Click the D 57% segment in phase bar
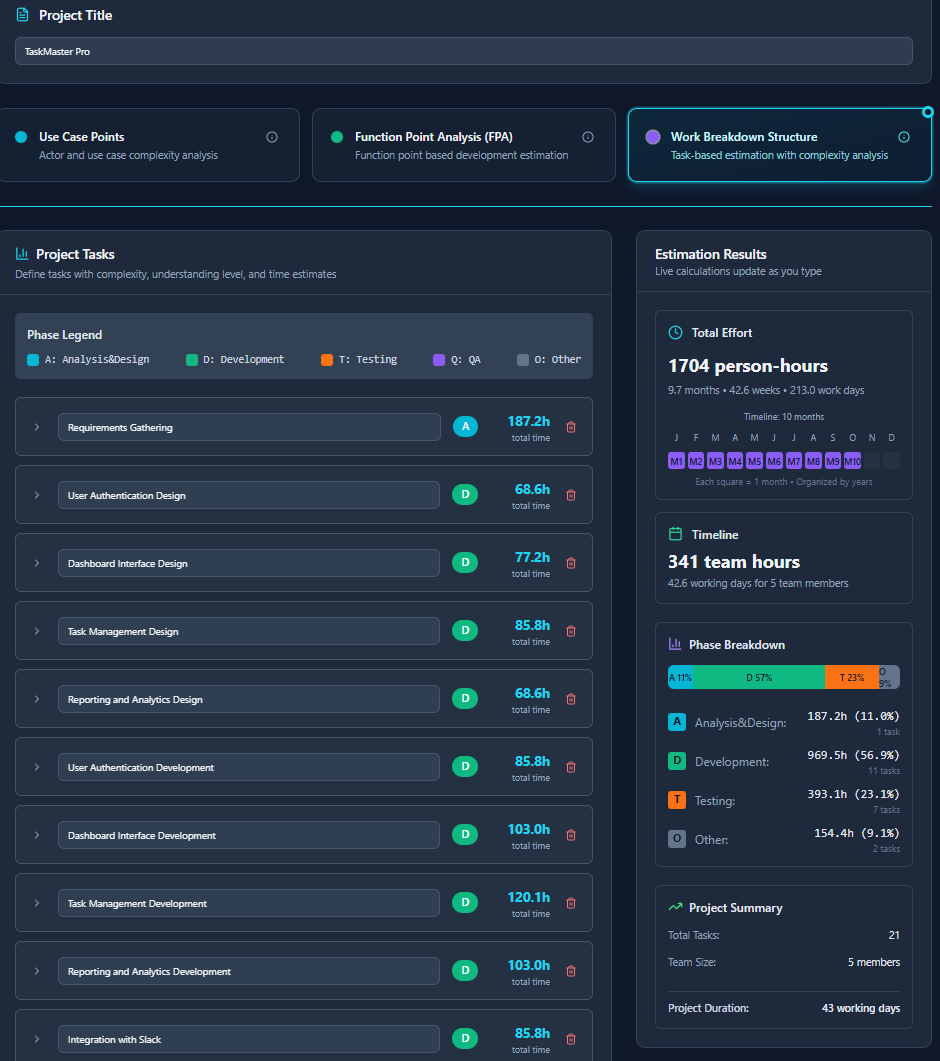 [x=759, y=677]
